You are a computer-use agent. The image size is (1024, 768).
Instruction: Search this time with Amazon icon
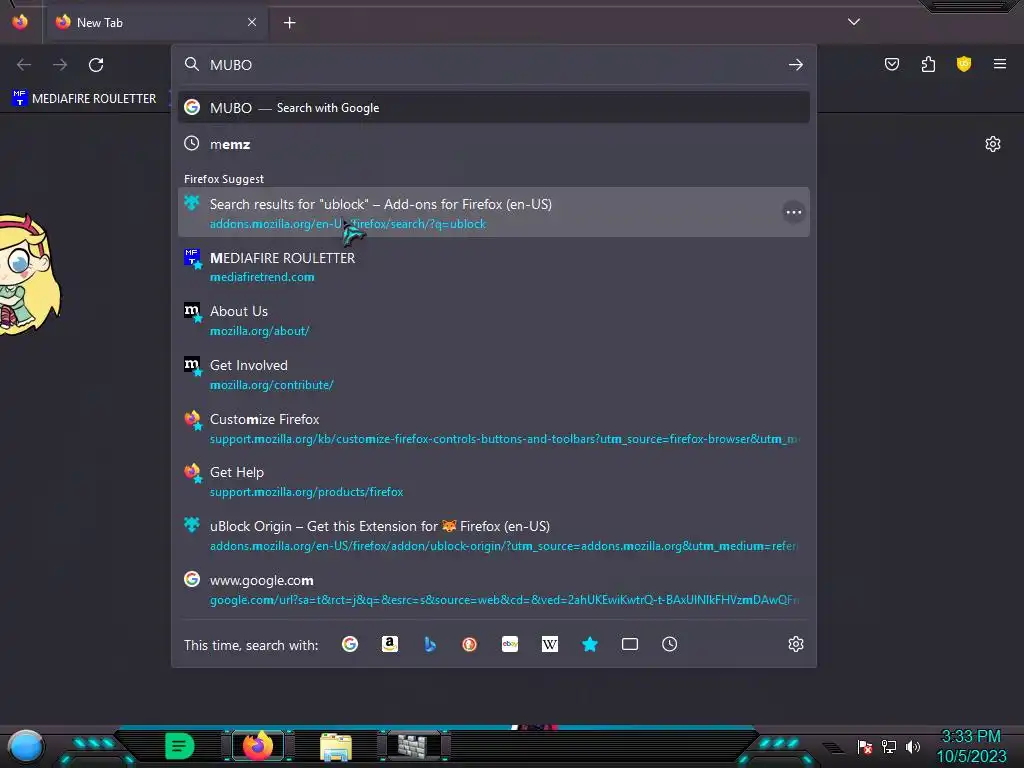point(390,645)
